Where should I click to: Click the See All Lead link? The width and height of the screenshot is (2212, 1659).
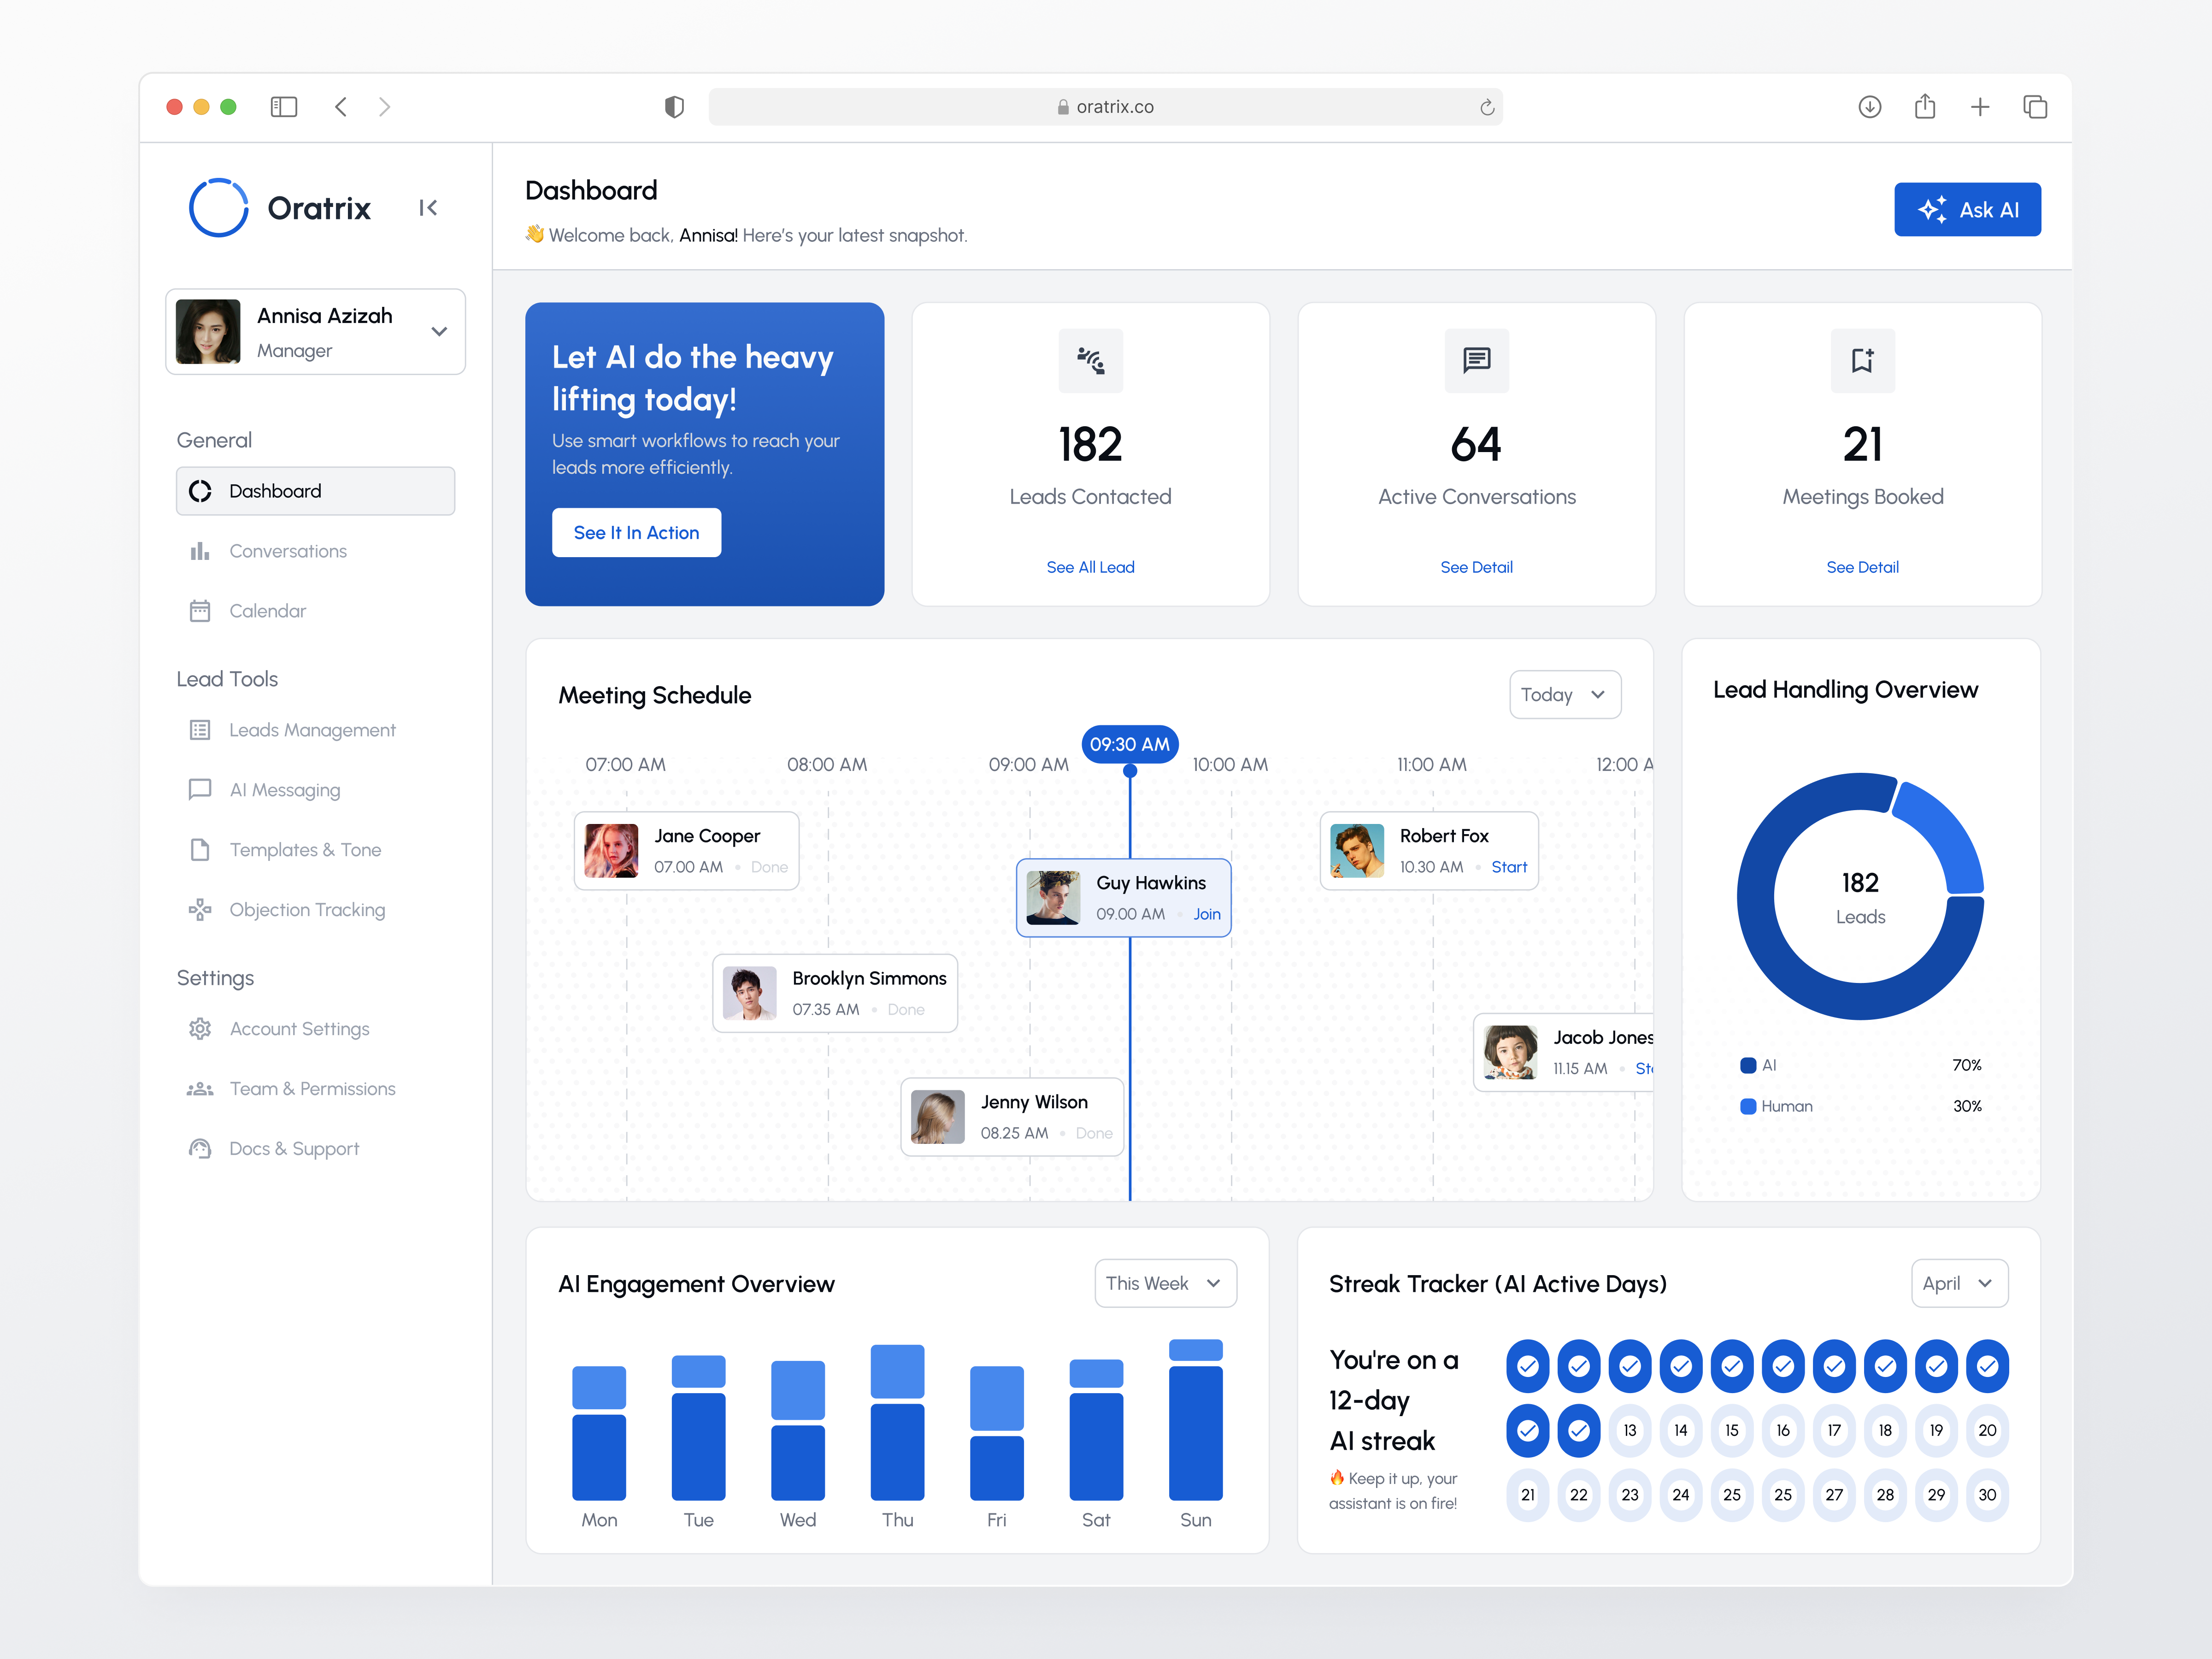tap(1090, 567)
